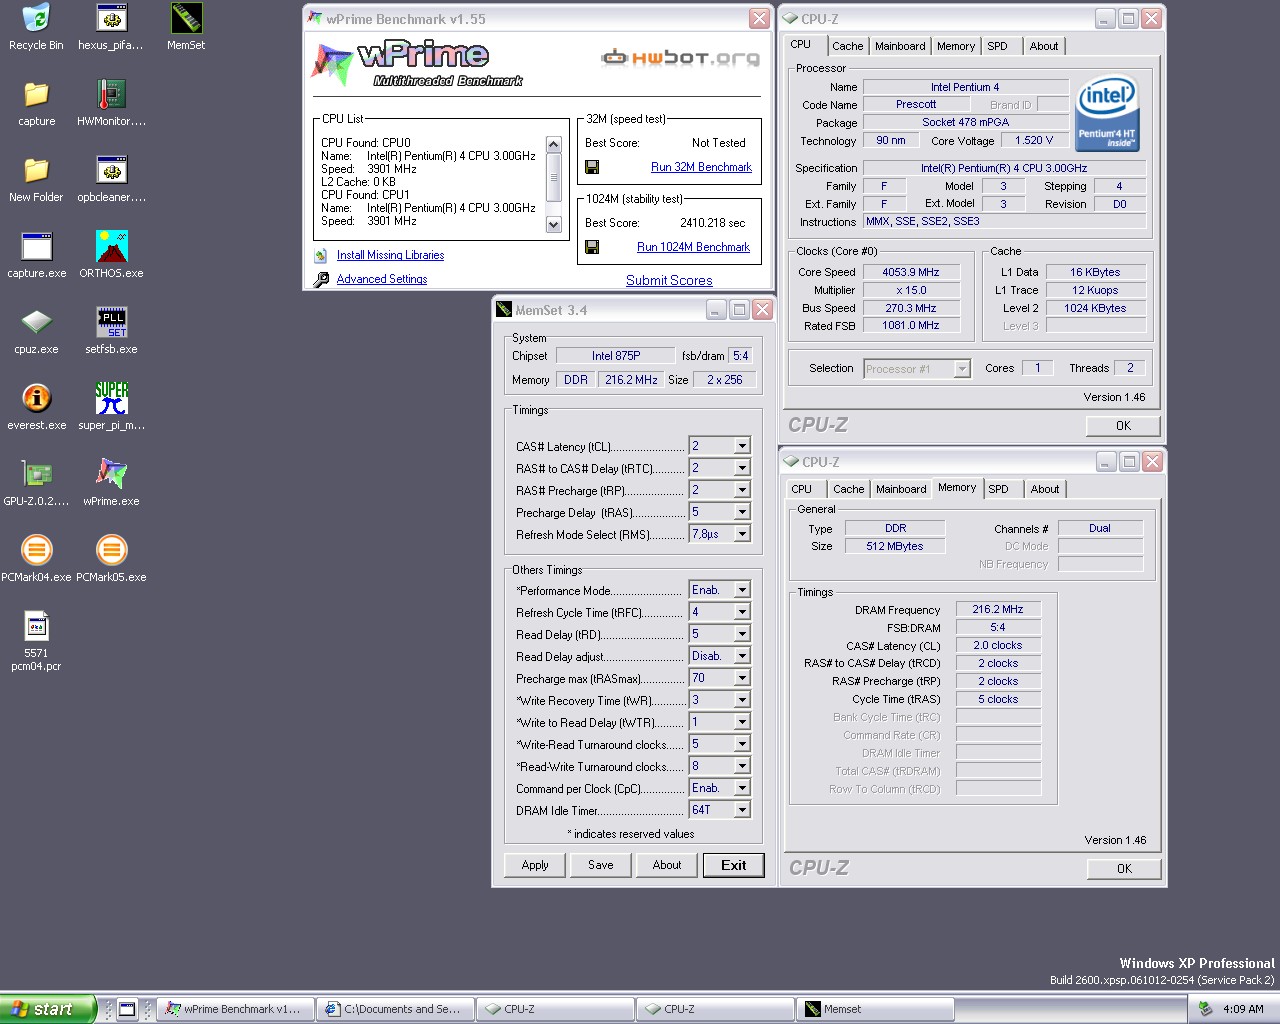The width and height of the screenshot is (1280, 1024).
Task: Click the system tray notification icon
Action: (1205, 1009)
